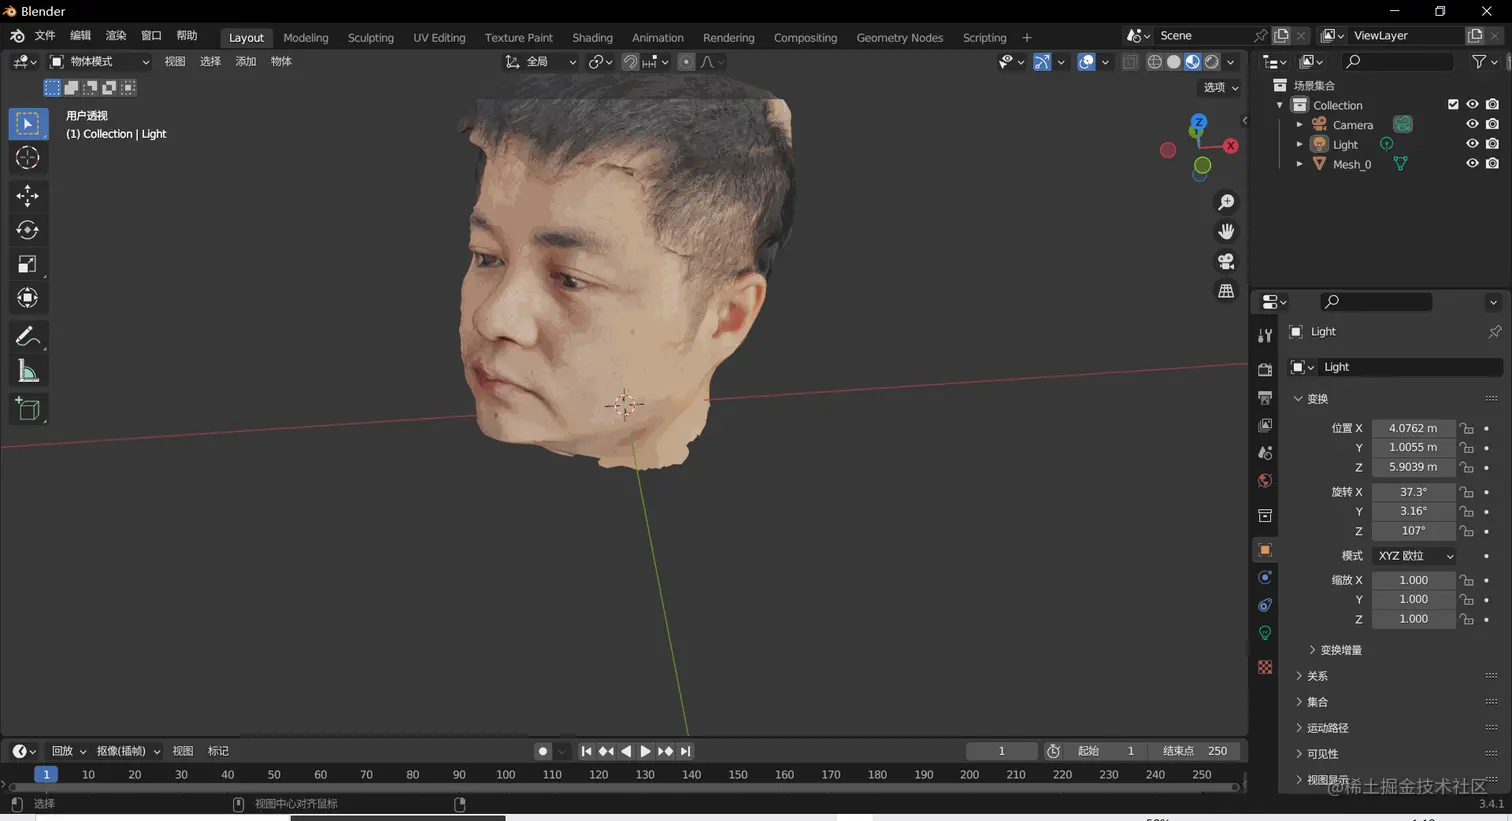Viewport: 1512px width, 821px height.
Task: Disable Mesh_0 in renders icon
Action: coord(1492,164)
